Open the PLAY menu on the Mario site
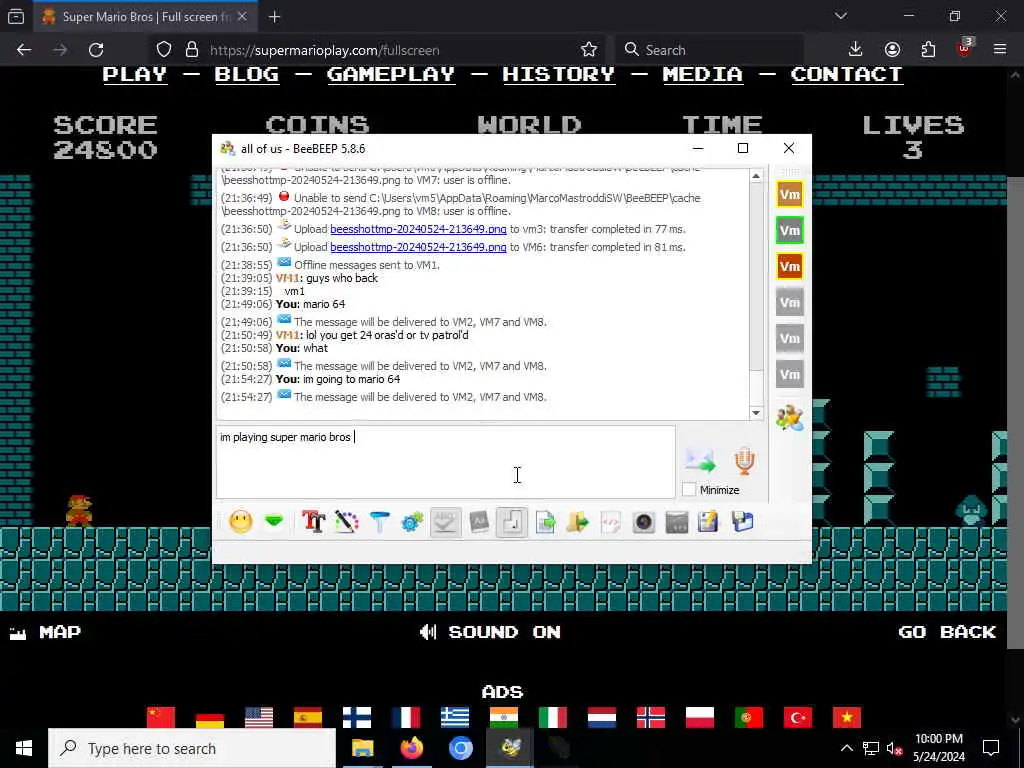 click(x=135, y=74)
